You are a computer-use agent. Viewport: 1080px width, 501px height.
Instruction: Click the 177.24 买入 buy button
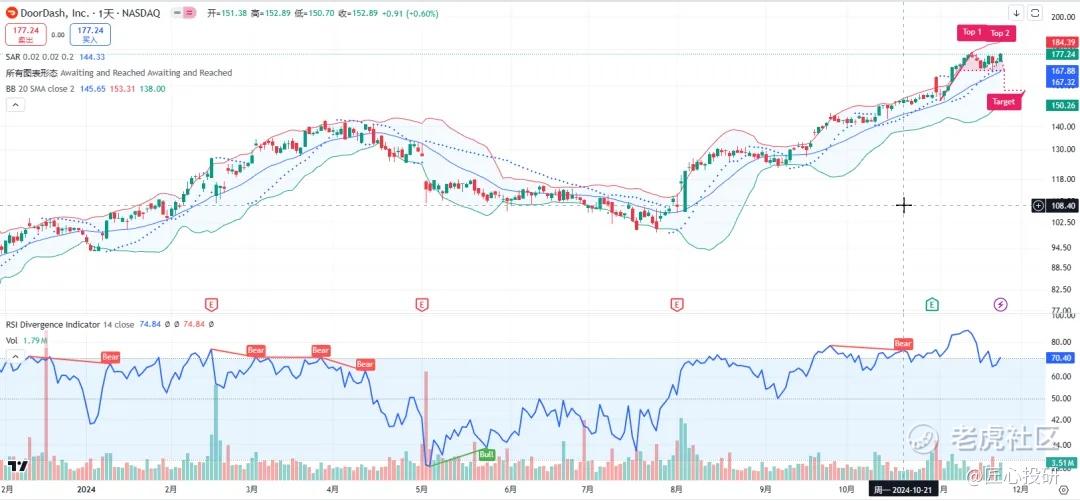[90, 34]
